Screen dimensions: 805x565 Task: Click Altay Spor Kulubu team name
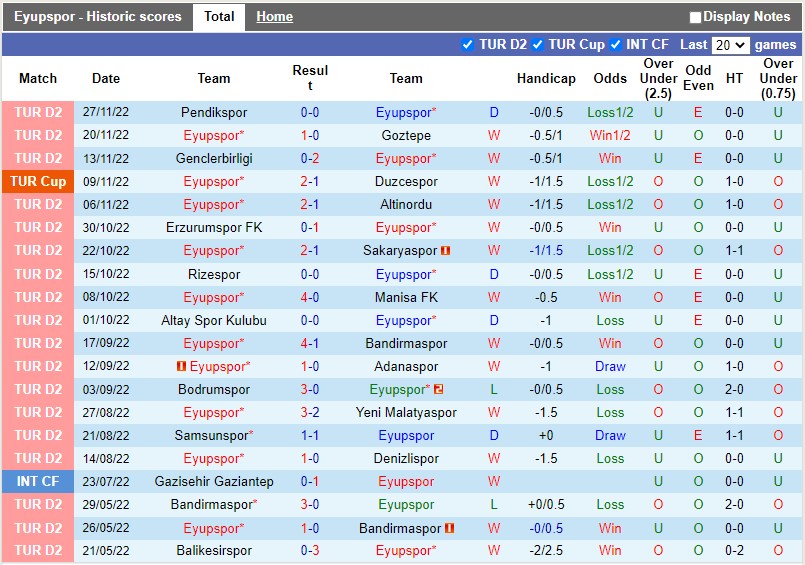214,320
